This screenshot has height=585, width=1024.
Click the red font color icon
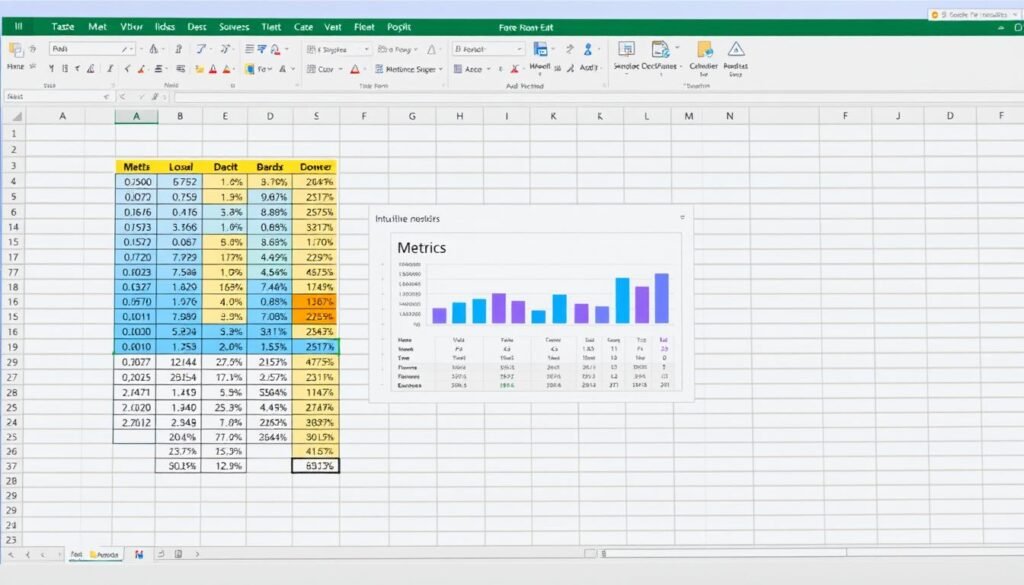click(x=212, y=69)
